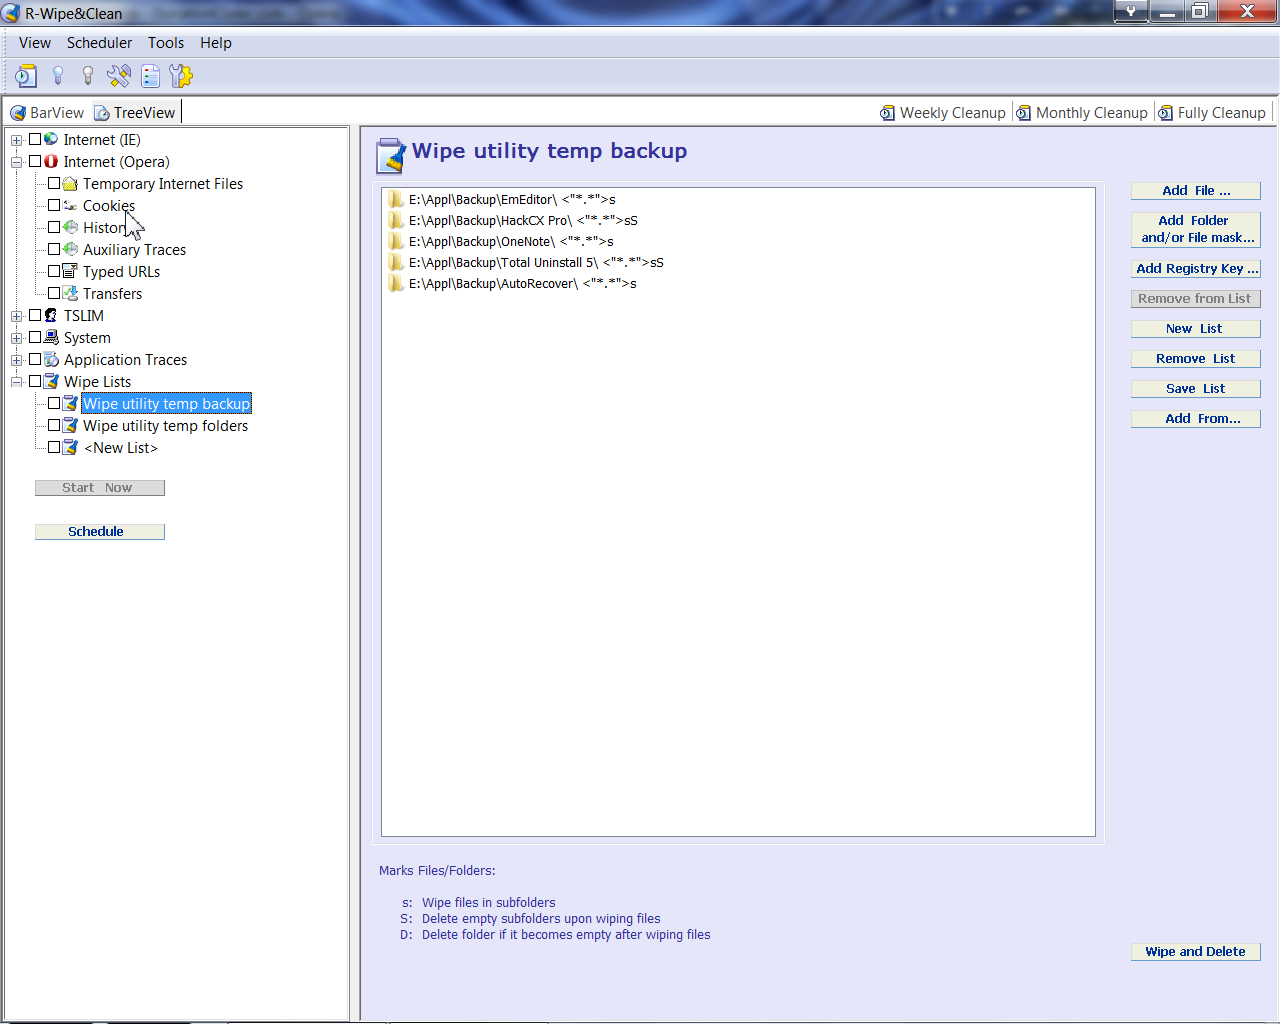Click the Temporary Internet Files folder icon
This screenshot has height=1024, width=1280.
click(70, 184)
